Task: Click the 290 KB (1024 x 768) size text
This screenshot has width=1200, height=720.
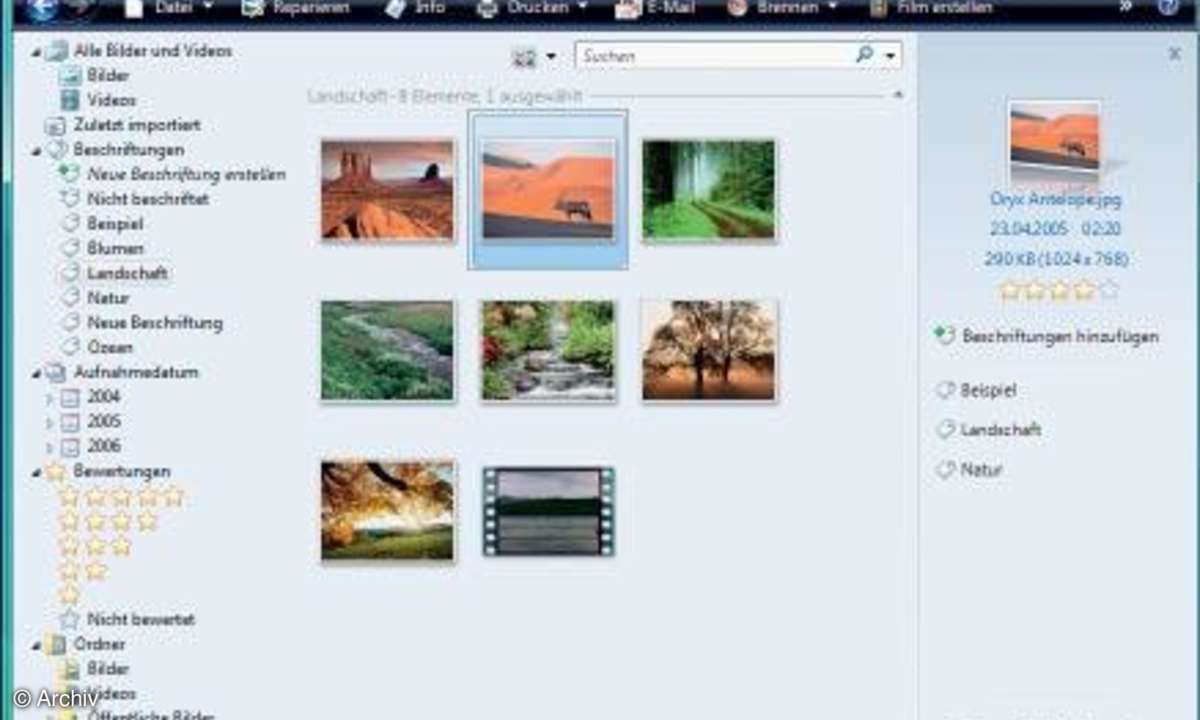Action: (1056, 259)
